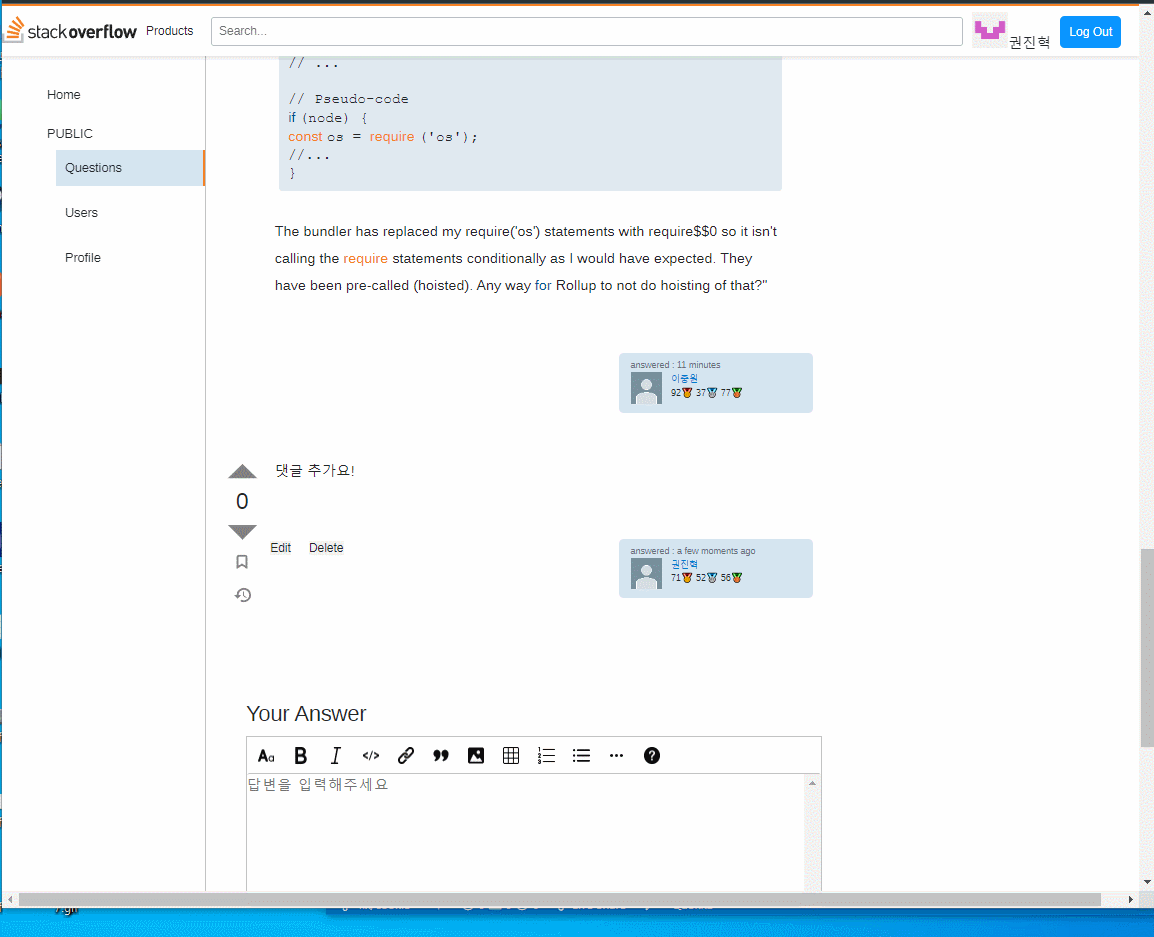Bookmark the answer
The height and width of the screenshot is (937, 1154).
[x=242, y=562]
